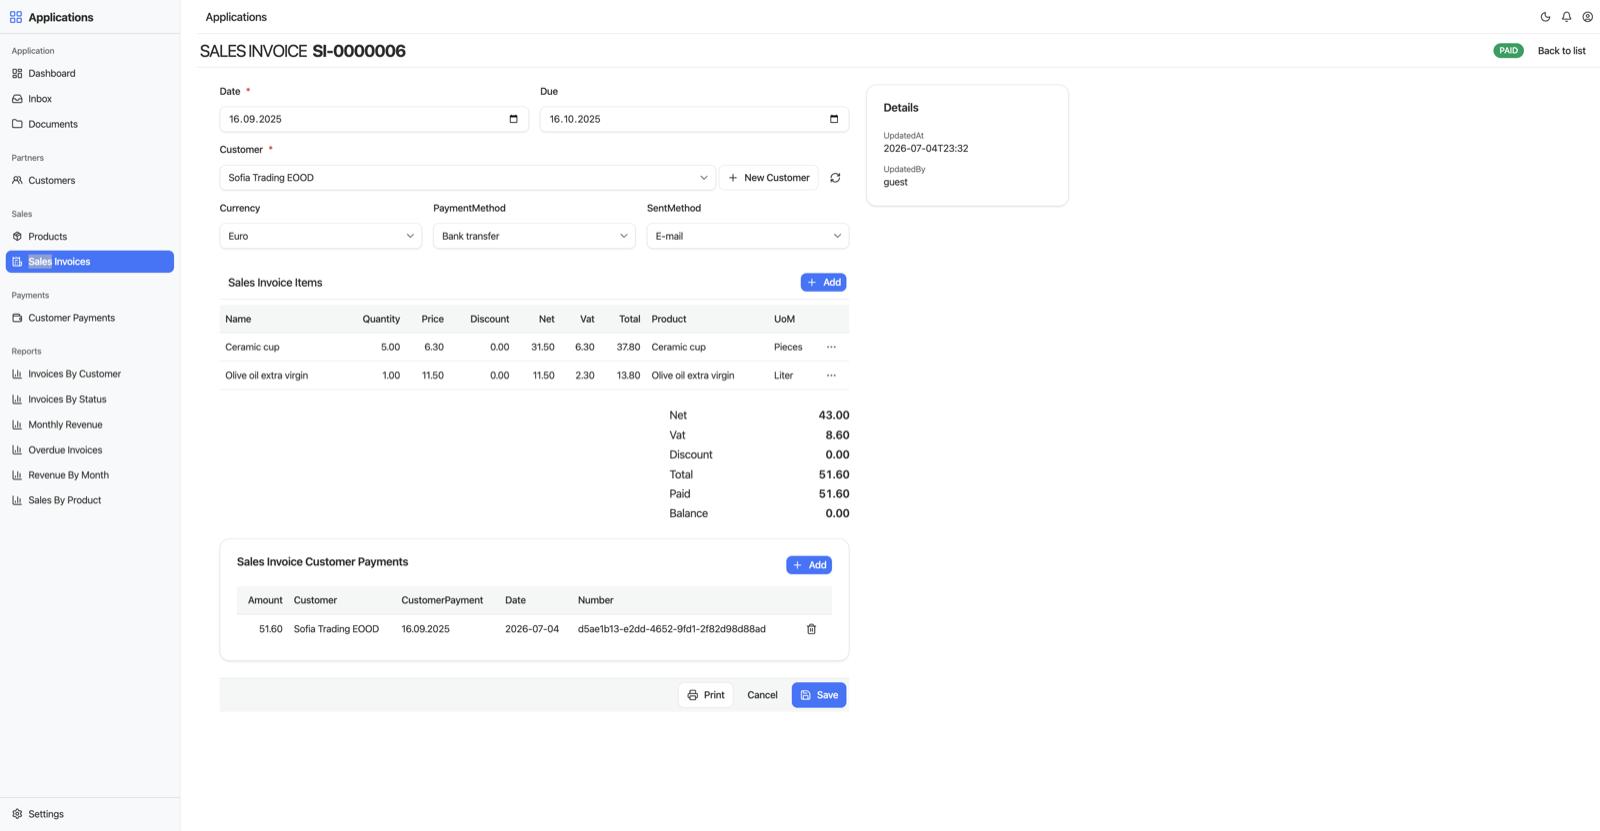Image resolution: width=1600 pixels, height=831 pixels.
Task: Click the New Customer button
Action: pos(768,178)
